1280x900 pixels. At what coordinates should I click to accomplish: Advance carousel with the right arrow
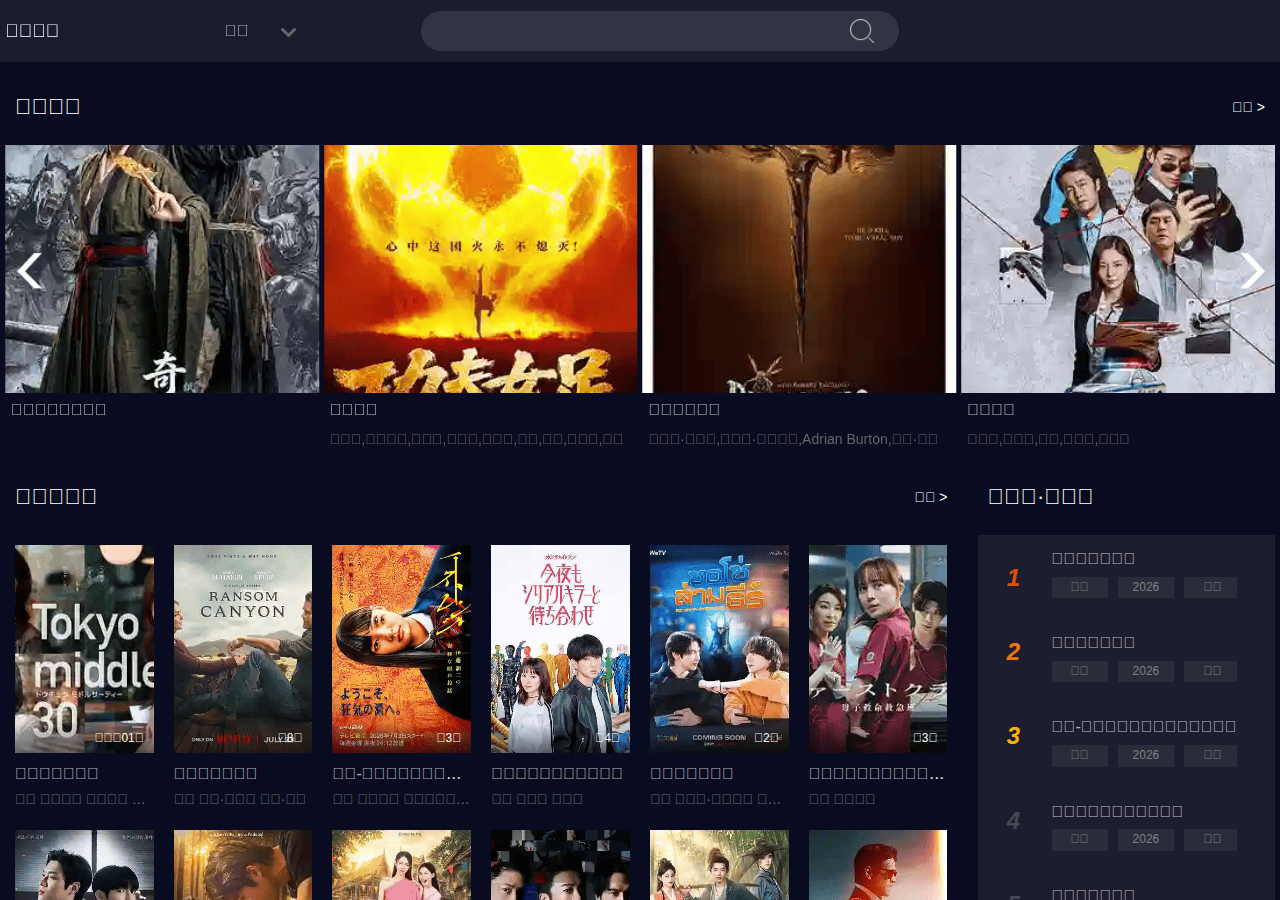(x=1252, y=270)
